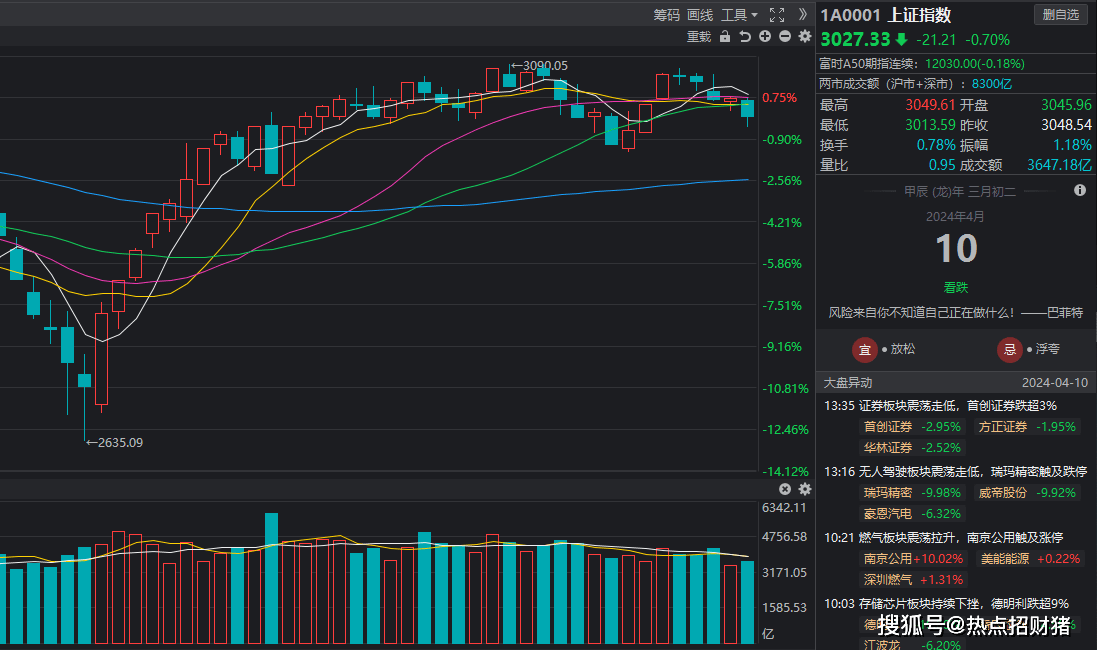Open 南京公用 stock link
This screenshot has height=650, width=1097.
click(x=888, y=558)
